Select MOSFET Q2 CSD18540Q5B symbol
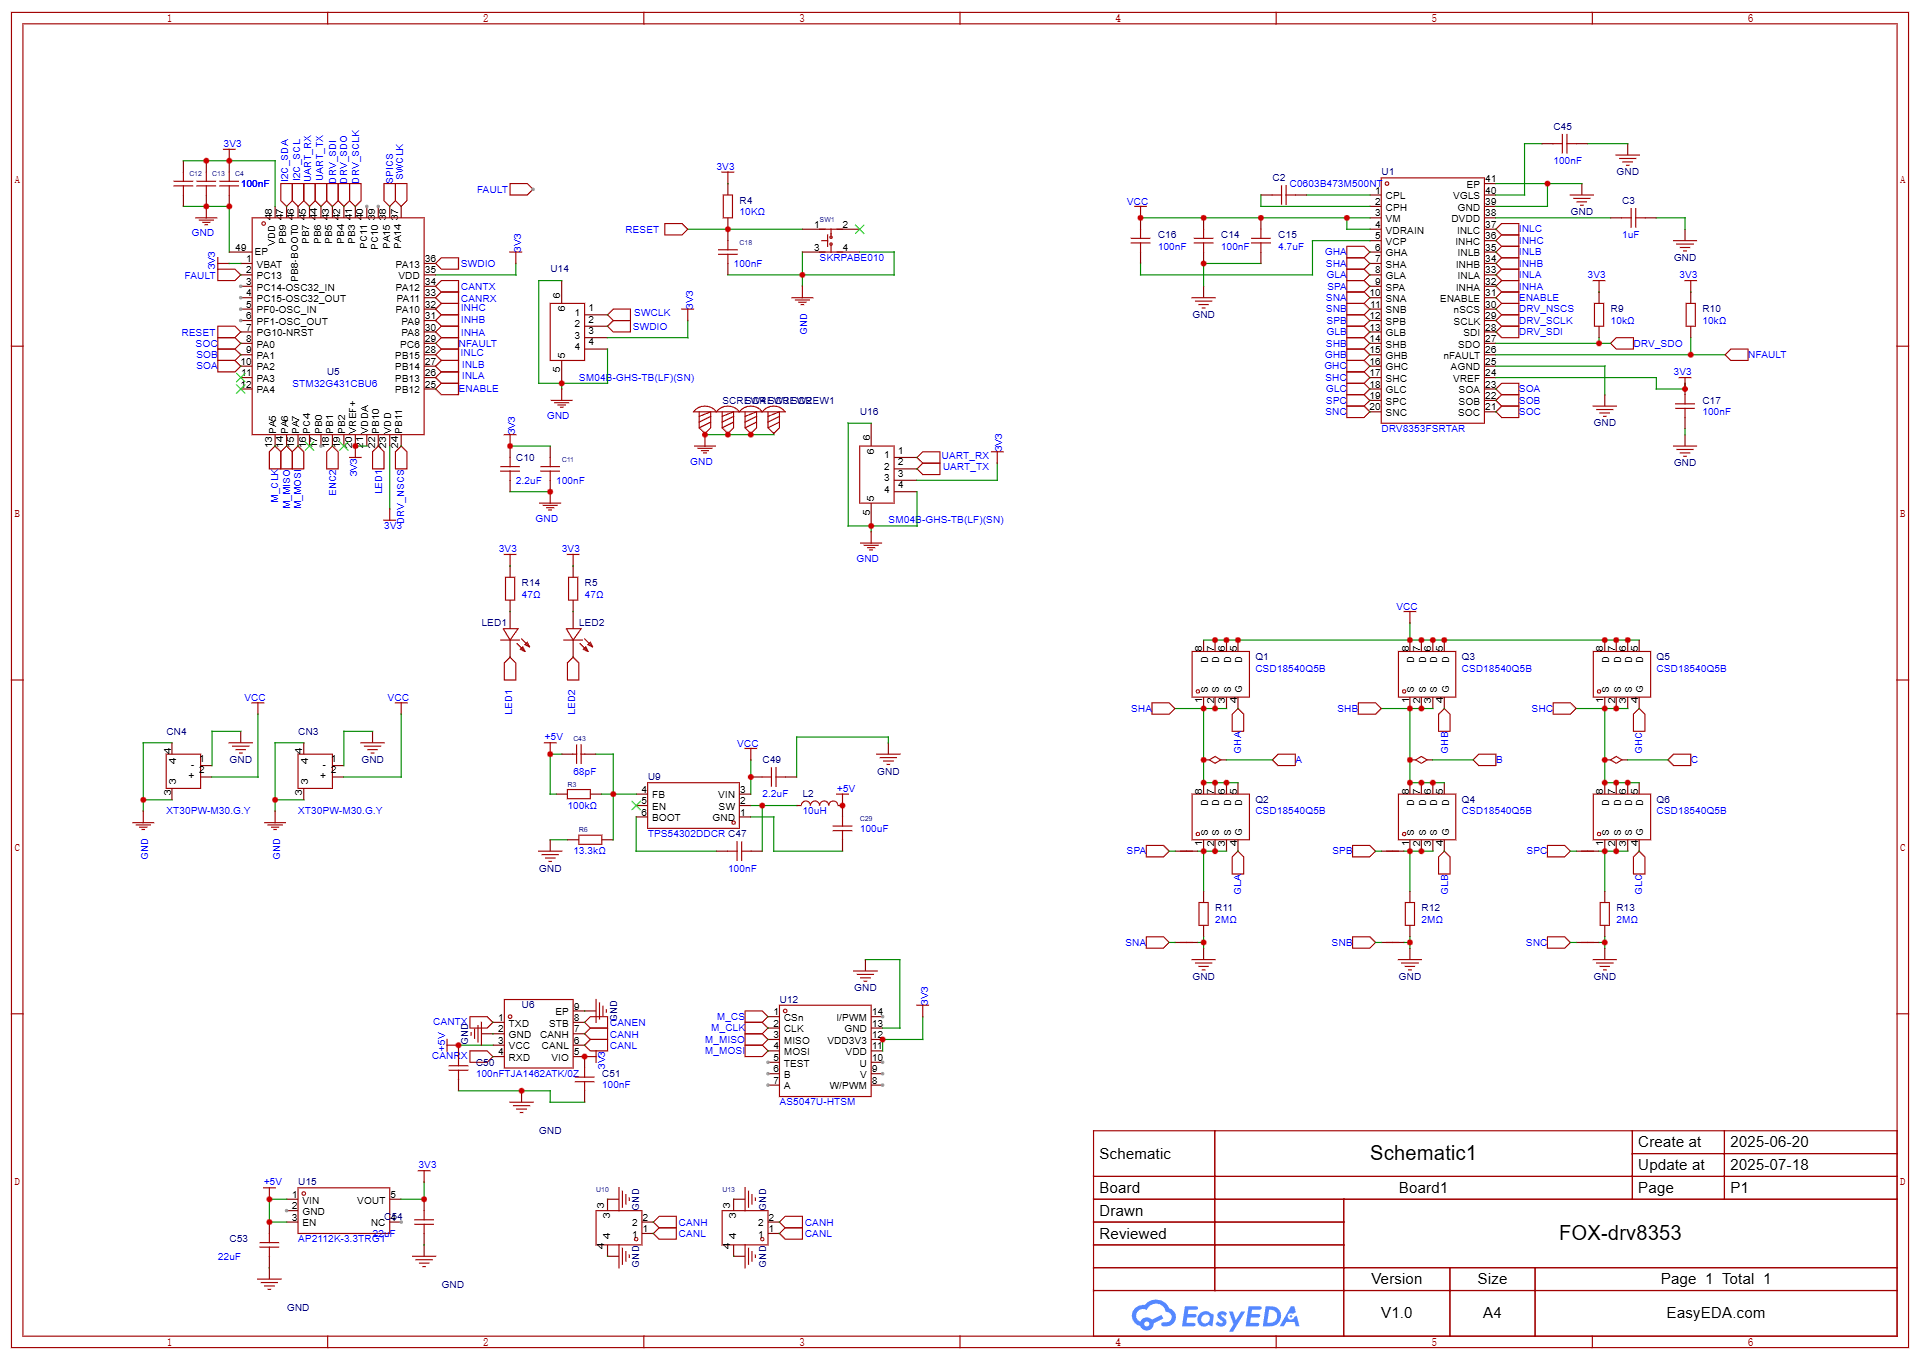The height and width of the screenshot is (1360, 1920). [x=1221, y=816]
